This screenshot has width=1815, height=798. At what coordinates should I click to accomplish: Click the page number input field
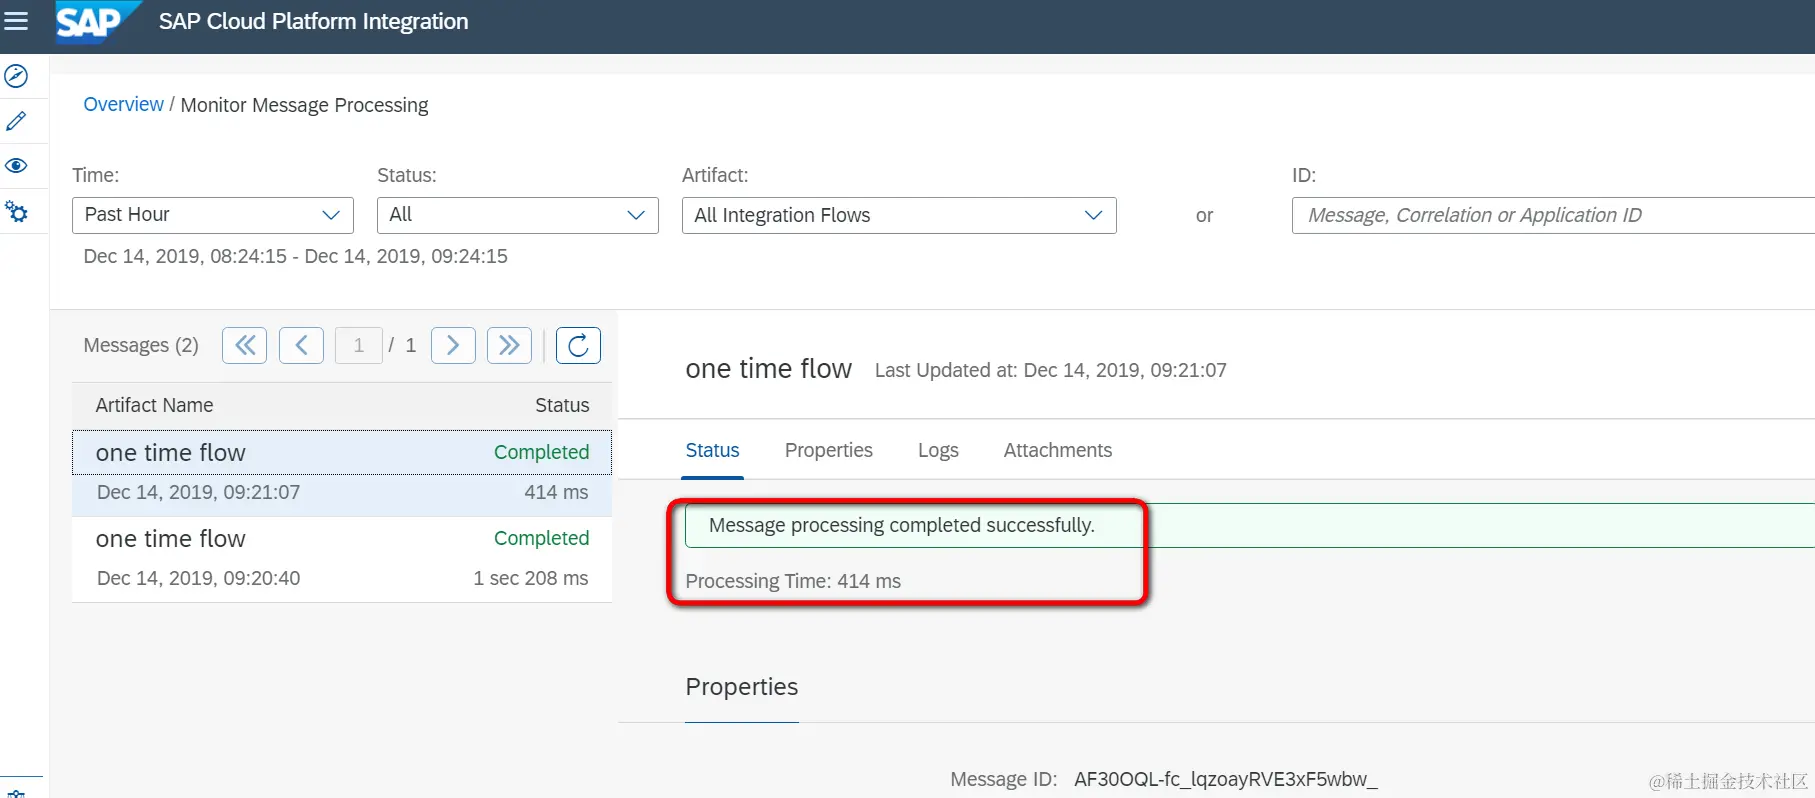[358, 345]
